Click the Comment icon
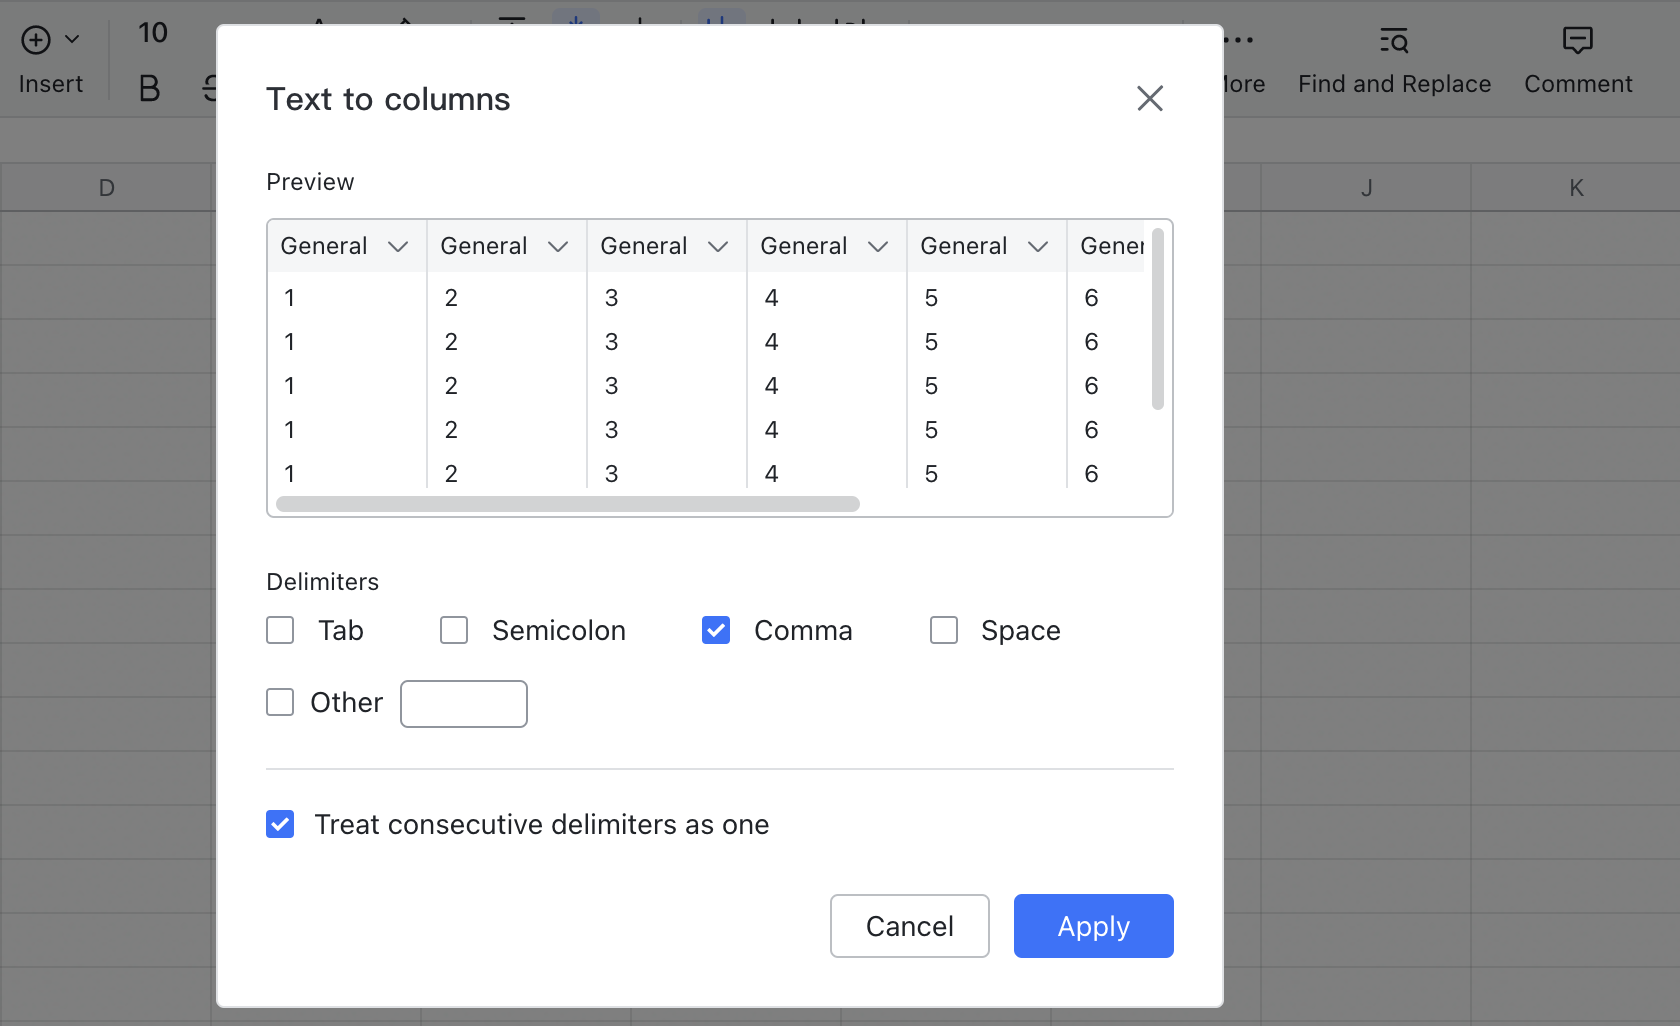The image size is (1680, 1026). point(1577,40)
